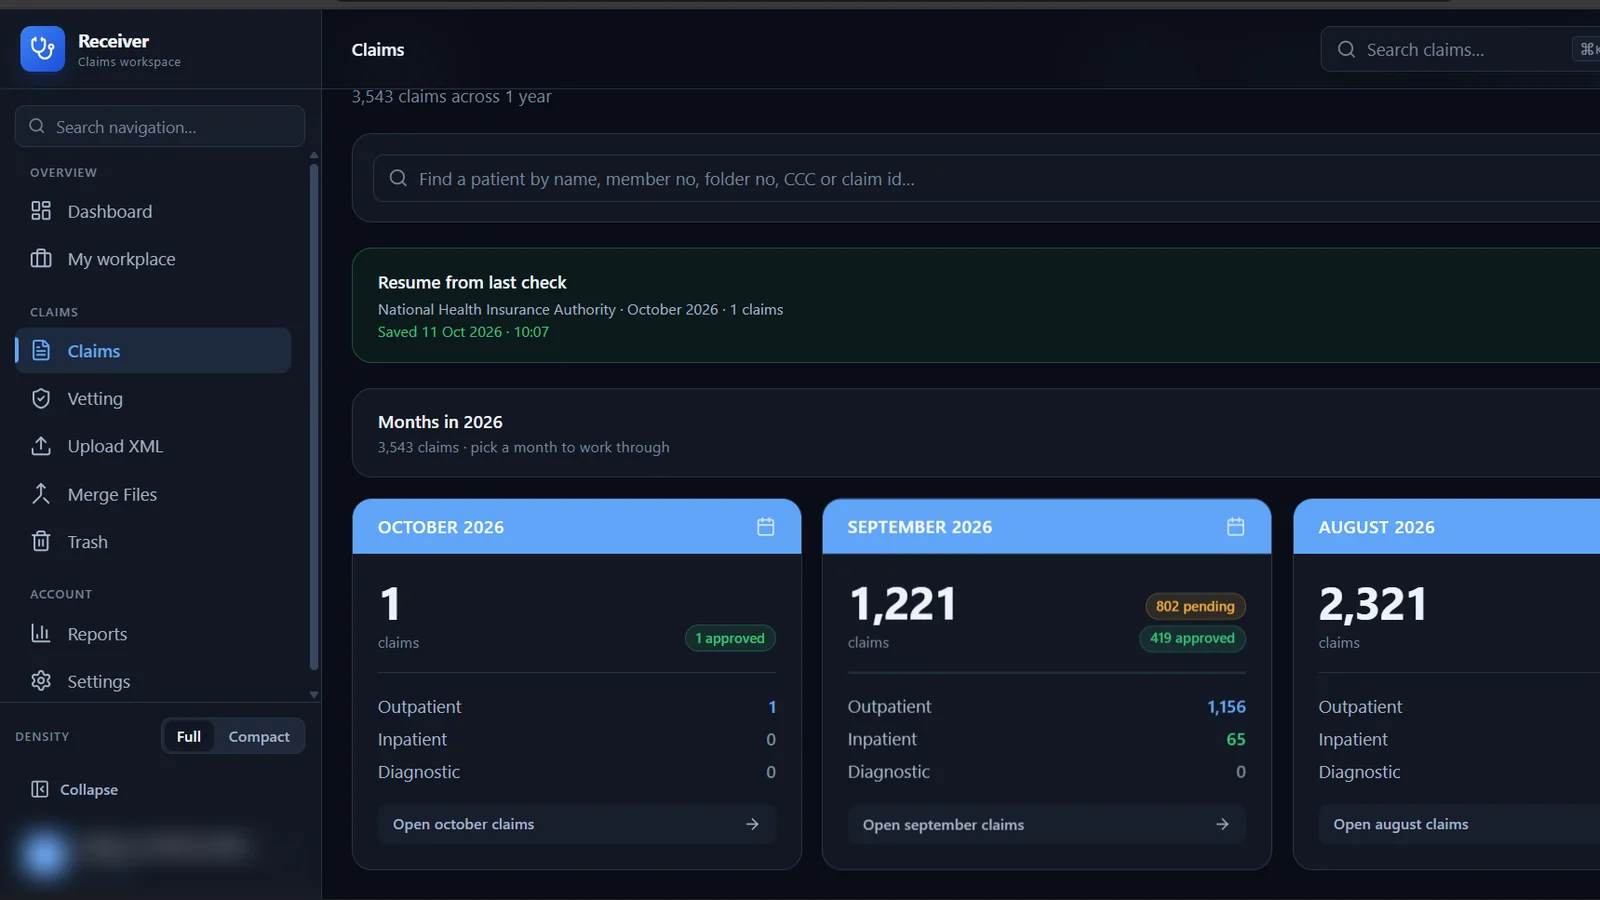
Task: Switch density to Full
Action: coord(189,736)
